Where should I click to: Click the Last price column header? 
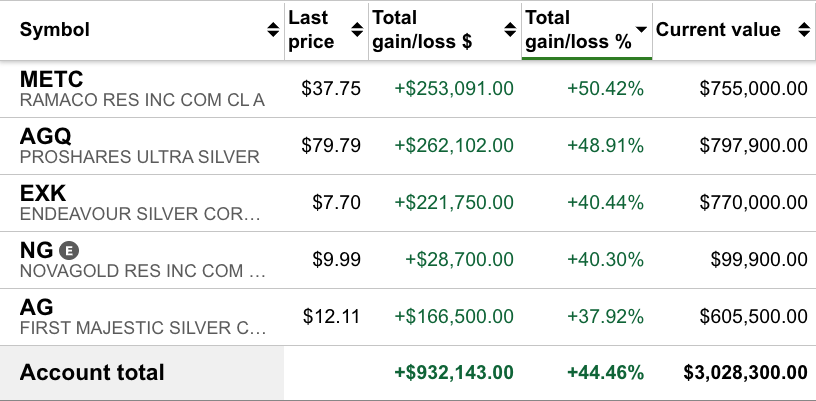(x=310, y=30)
